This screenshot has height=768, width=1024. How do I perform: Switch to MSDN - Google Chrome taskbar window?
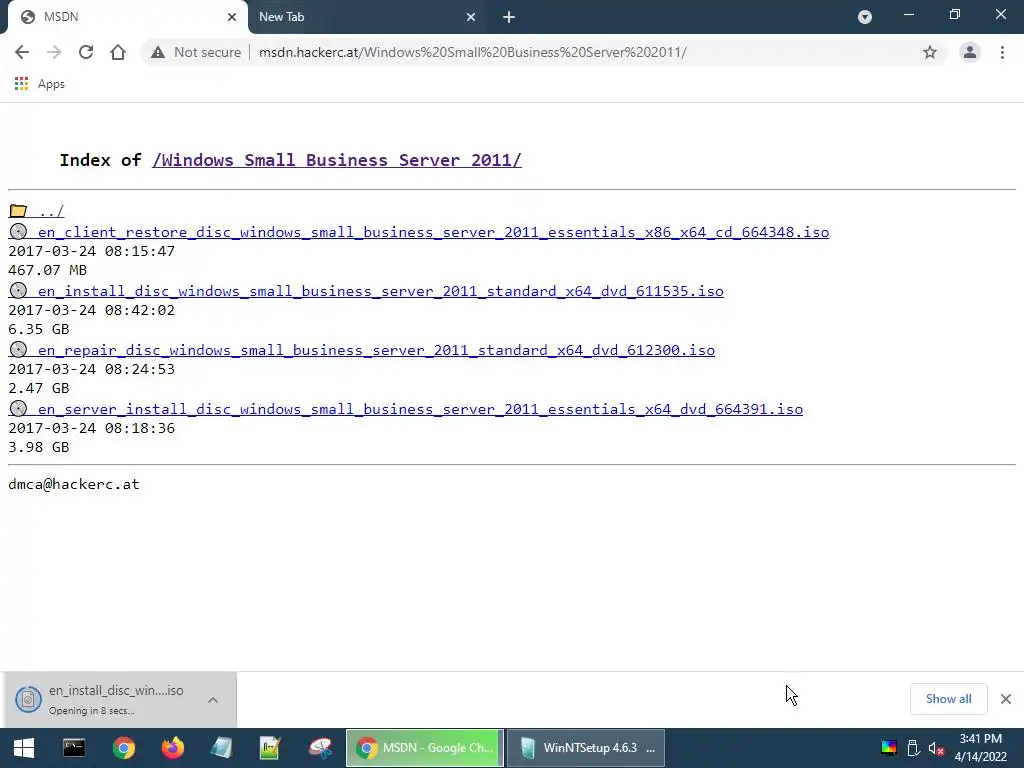pyautogui.click(x=424, y=748)
